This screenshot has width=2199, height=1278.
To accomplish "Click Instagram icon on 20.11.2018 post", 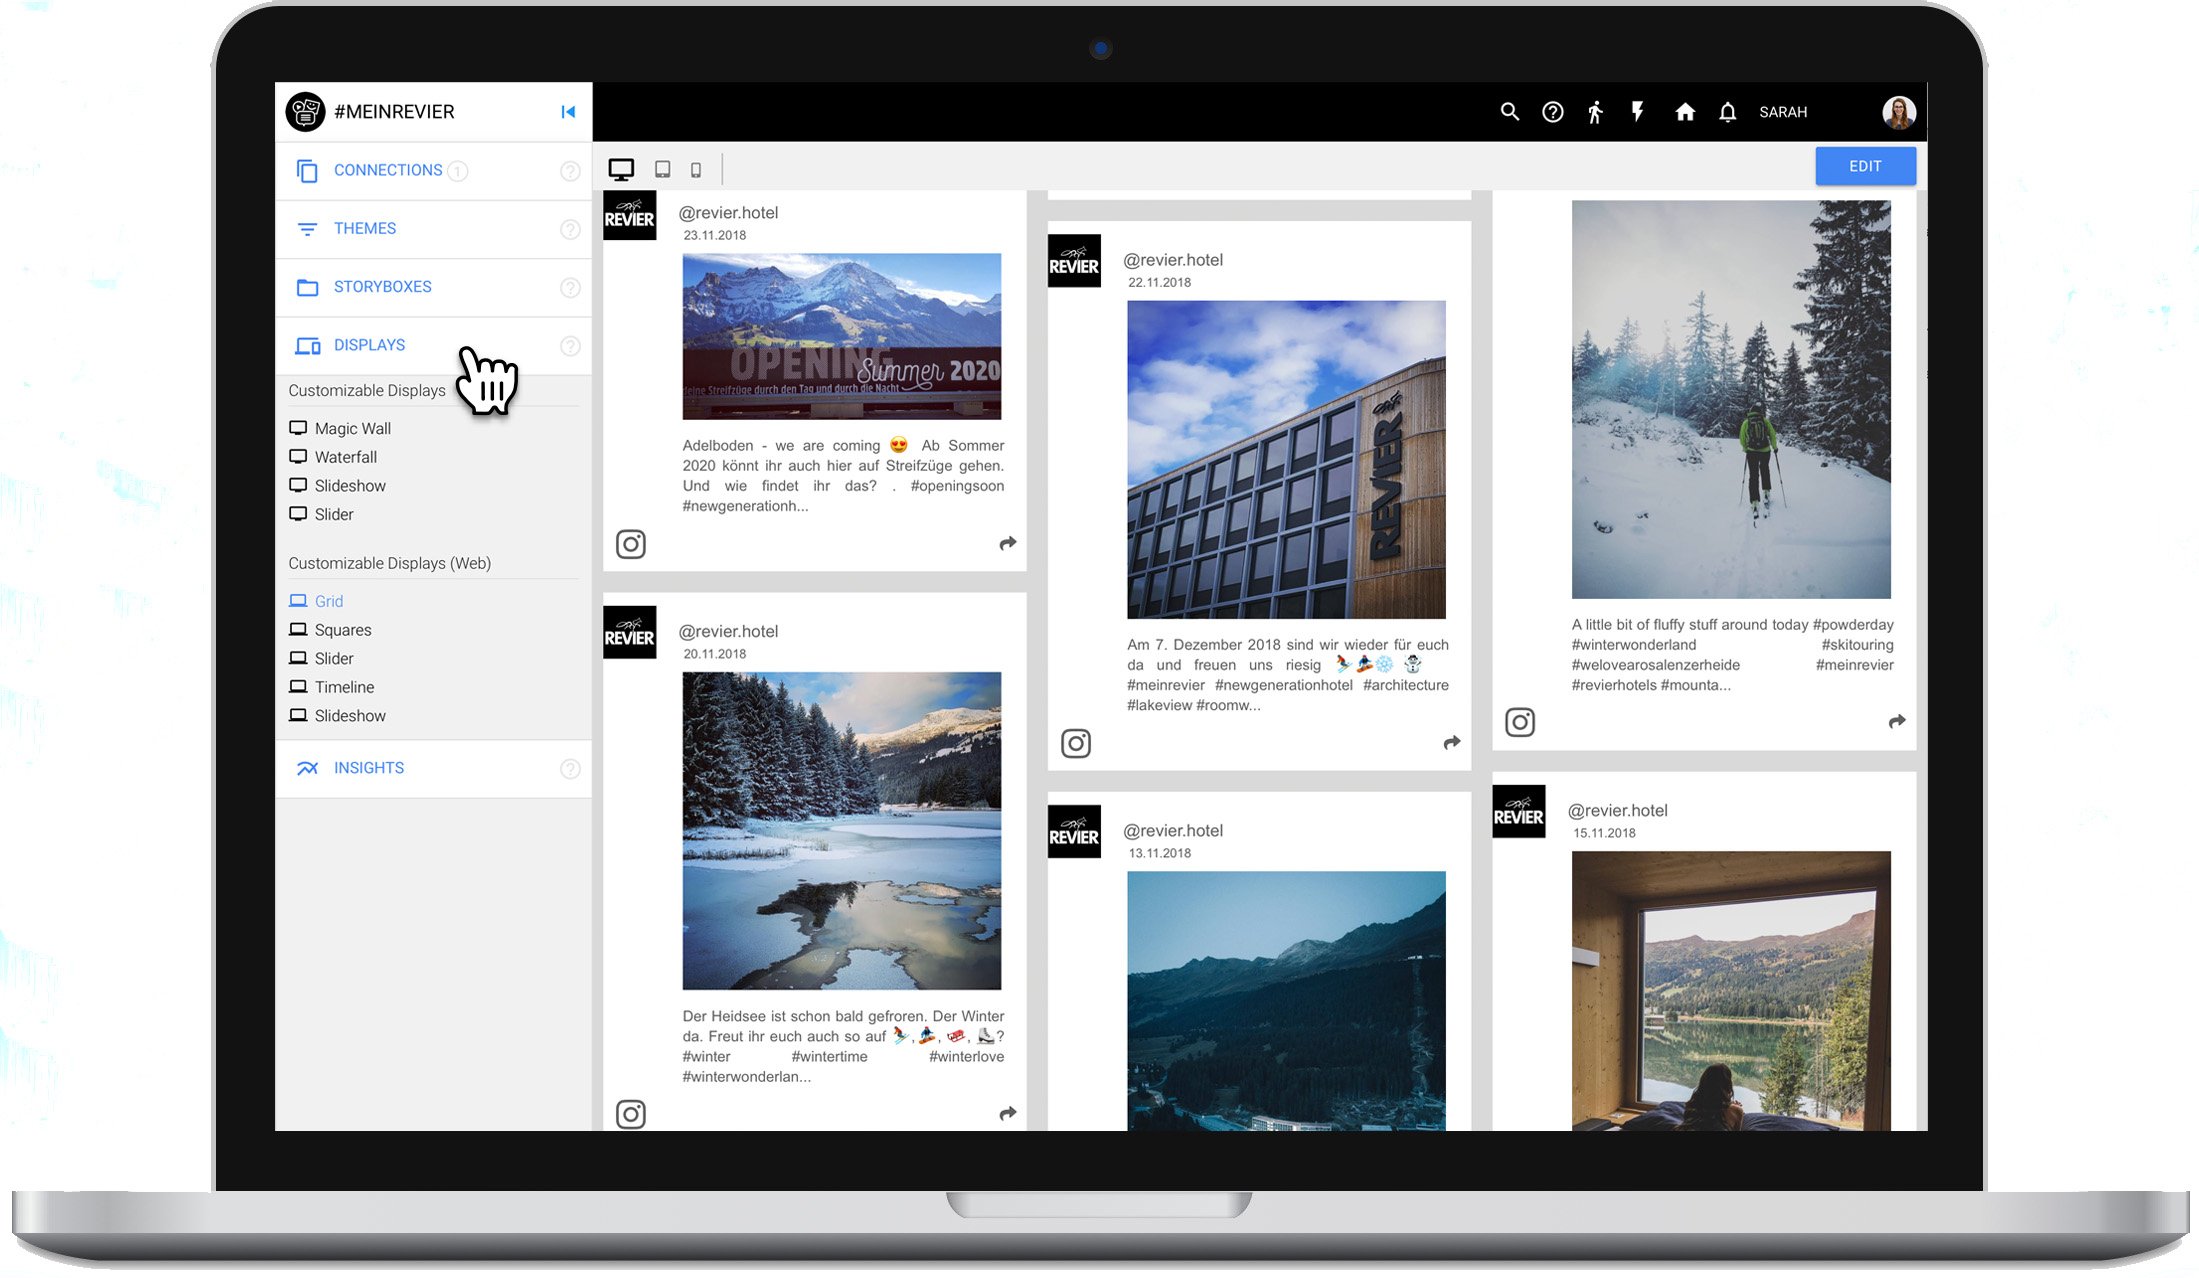I will pos(630,1114).
